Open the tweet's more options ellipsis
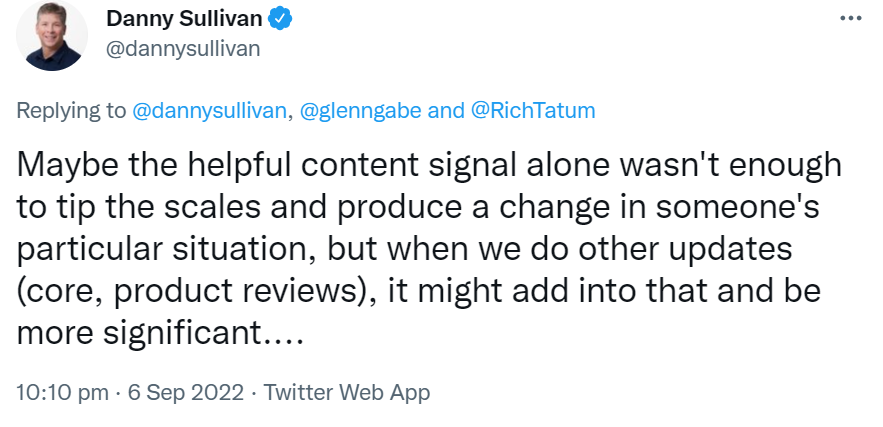 (x=849, y=18)
